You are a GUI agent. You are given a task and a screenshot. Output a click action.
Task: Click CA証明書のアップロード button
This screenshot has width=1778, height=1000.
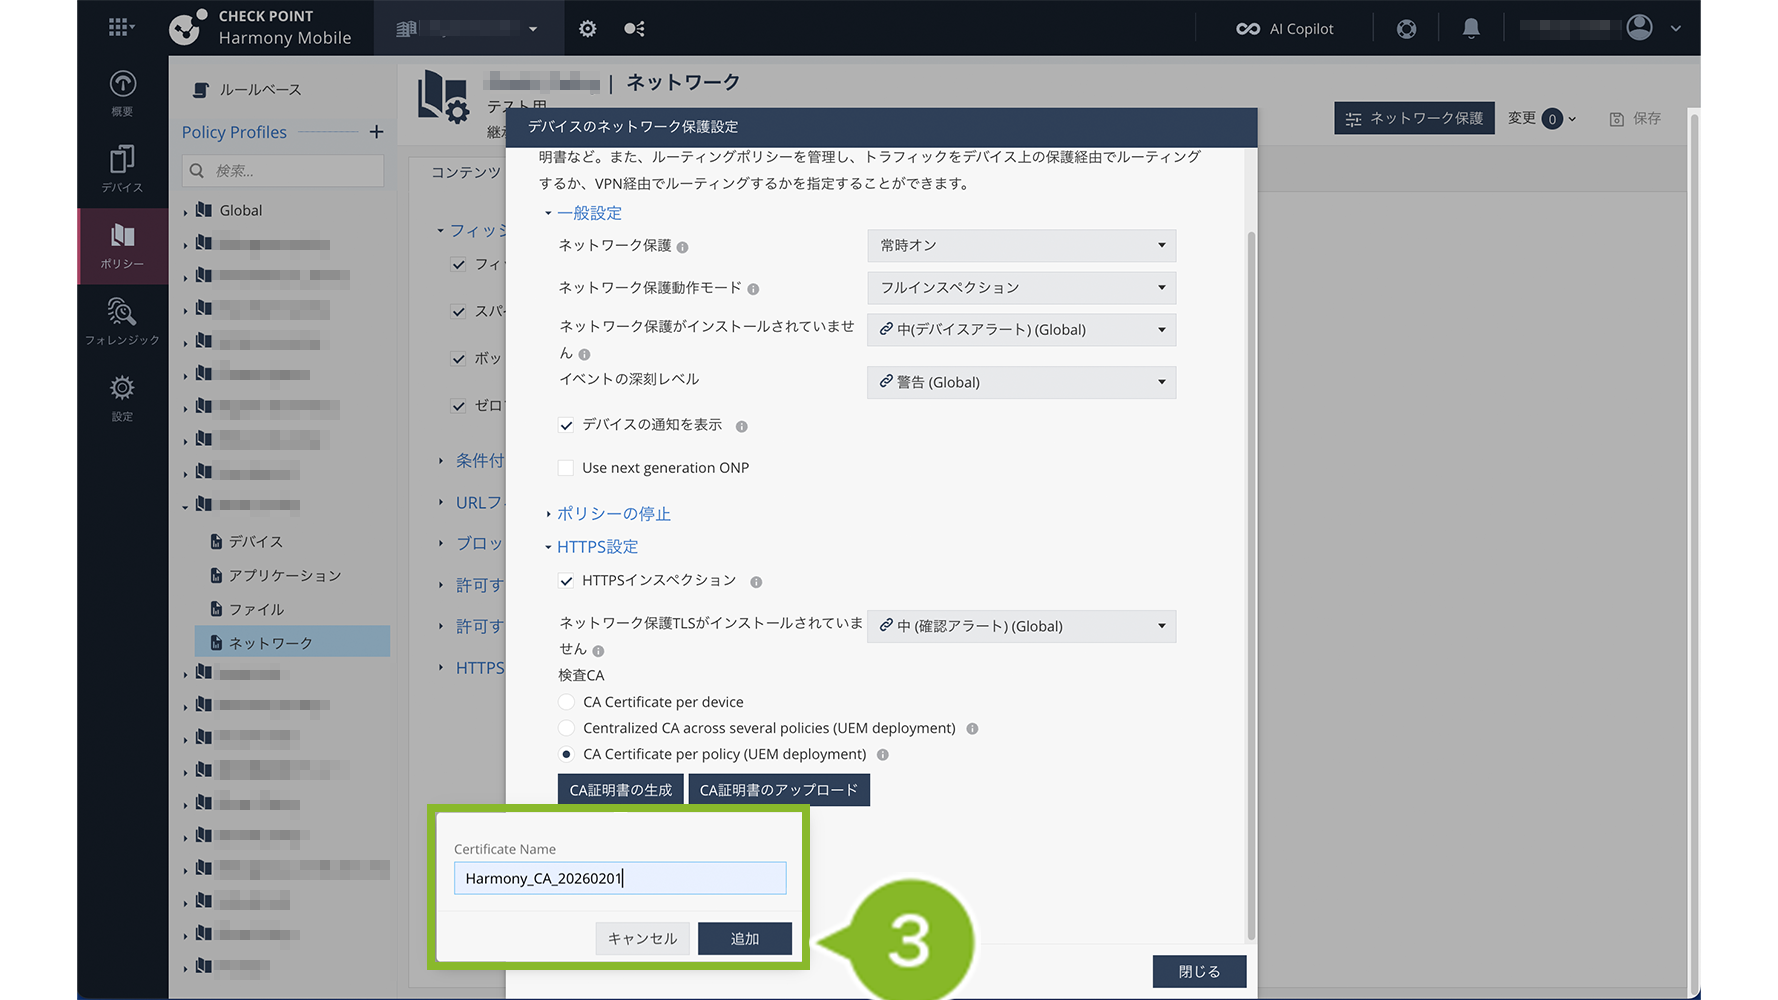coord(778,790)
